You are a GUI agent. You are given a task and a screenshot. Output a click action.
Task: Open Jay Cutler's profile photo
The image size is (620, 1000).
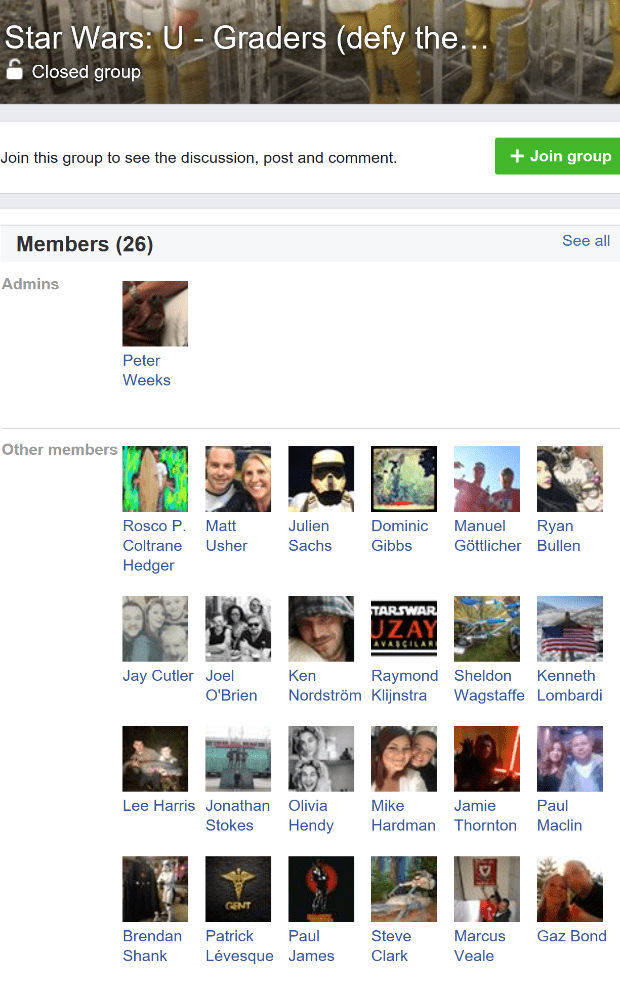[x=155, y=629]
